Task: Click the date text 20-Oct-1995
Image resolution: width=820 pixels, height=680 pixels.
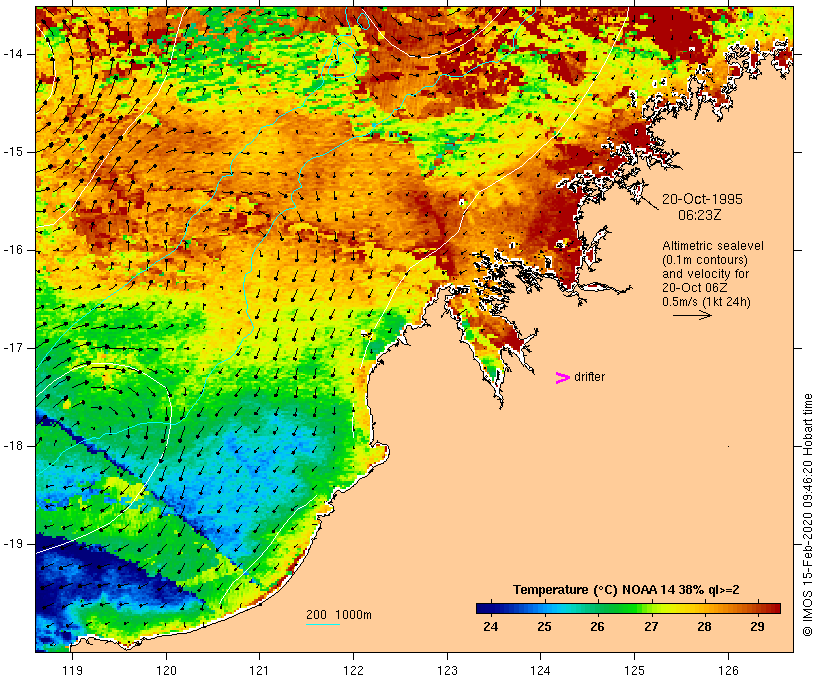Action: pos(702,199)
